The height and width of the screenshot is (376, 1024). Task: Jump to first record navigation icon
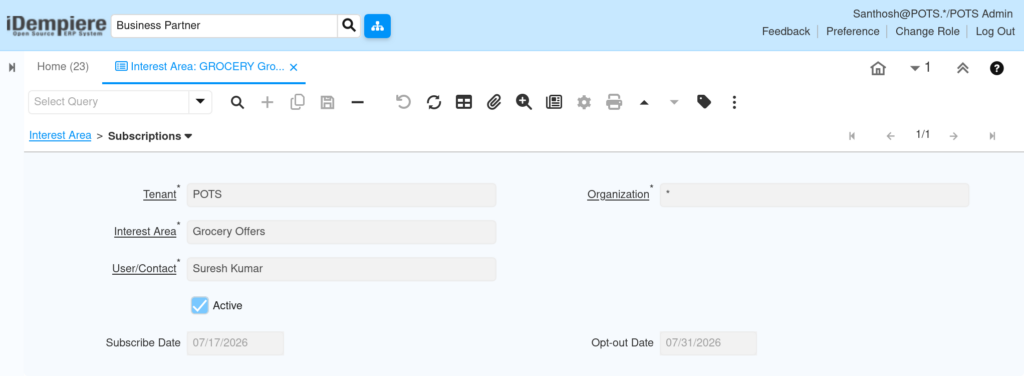pos(852,136)
